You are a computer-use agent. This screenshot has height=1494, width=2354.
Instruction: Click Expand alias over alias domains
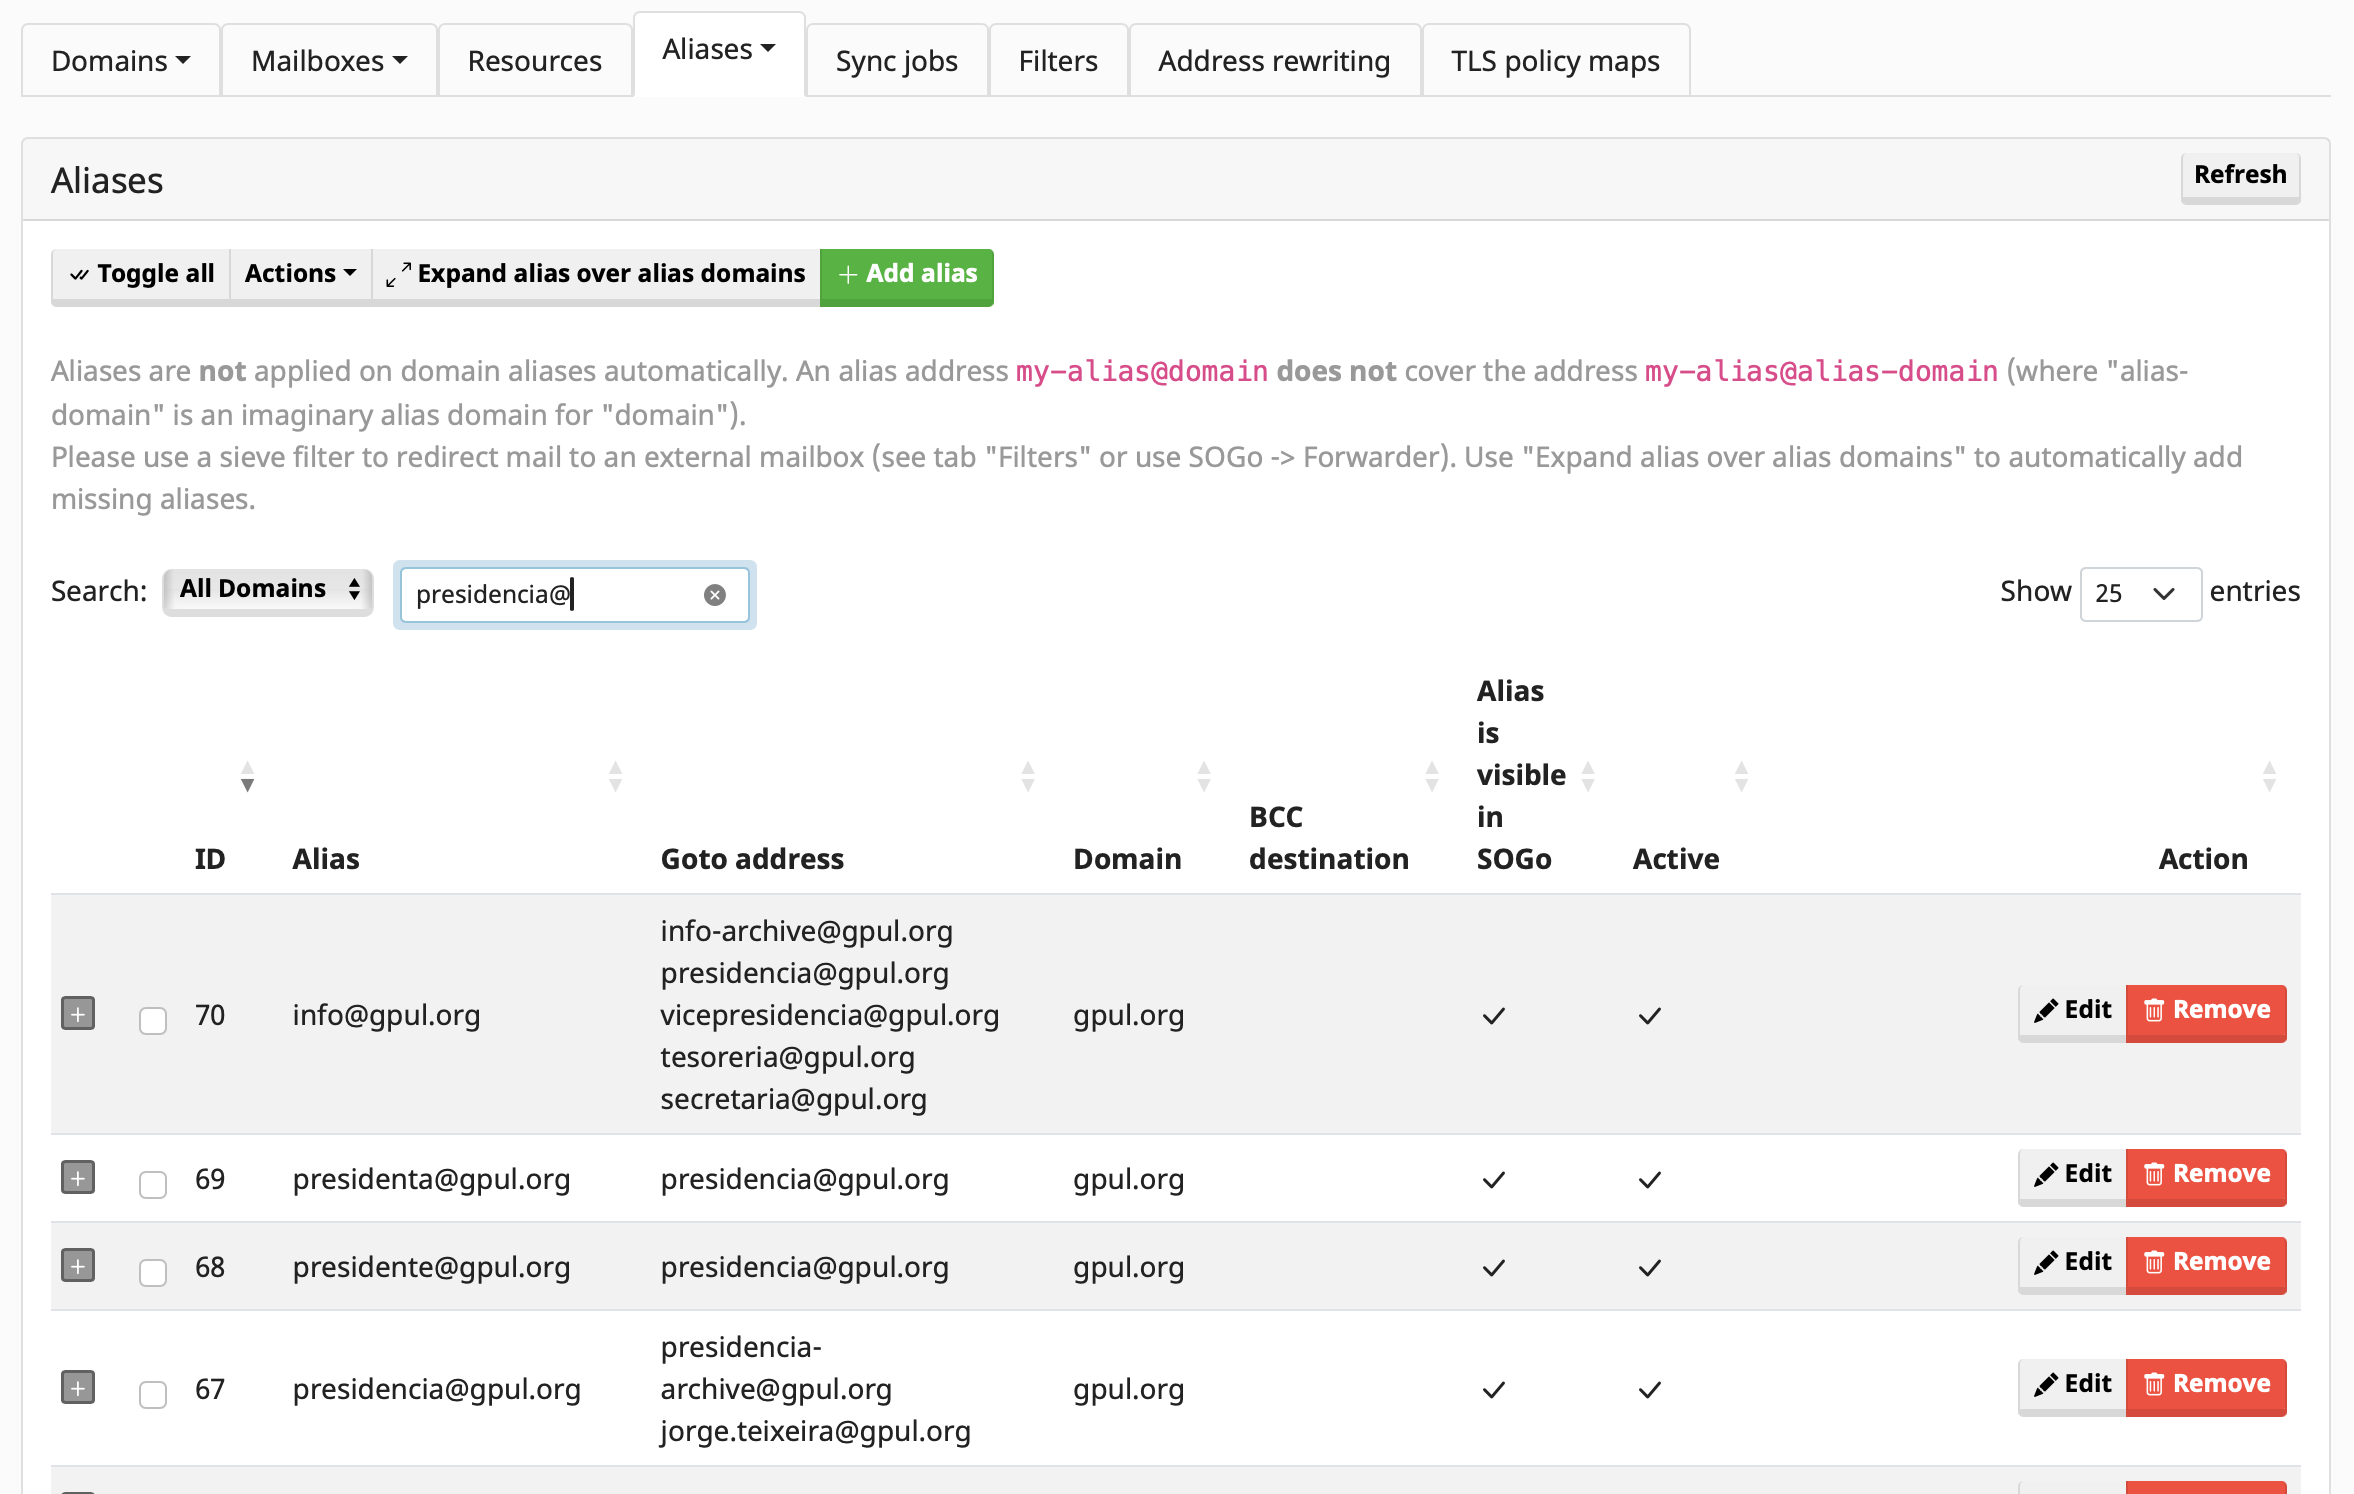click(x=596, y=275)
